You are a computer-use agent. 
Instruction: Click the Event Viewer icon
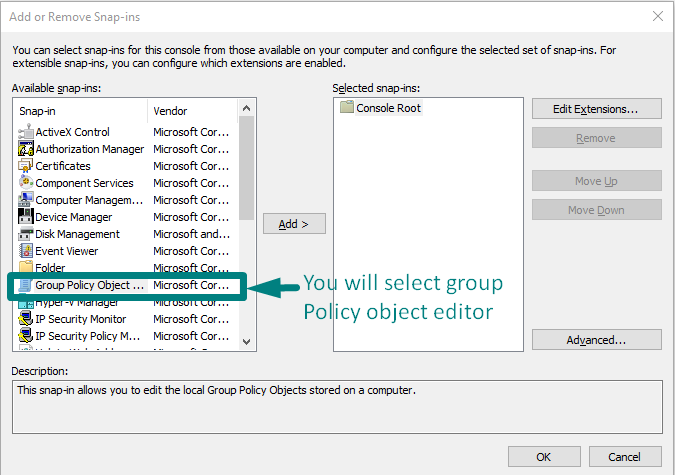[26, 251]
